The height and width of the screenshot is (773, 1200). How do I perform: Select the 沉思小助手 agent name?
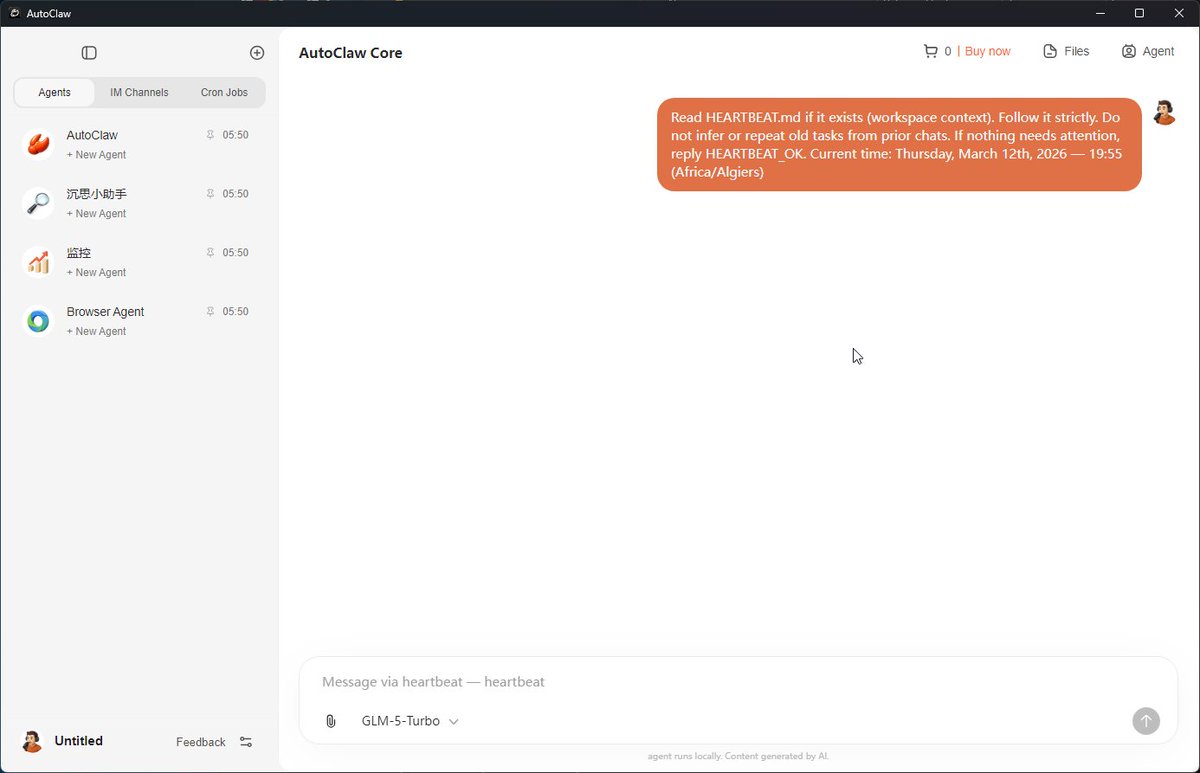(96, 194)
